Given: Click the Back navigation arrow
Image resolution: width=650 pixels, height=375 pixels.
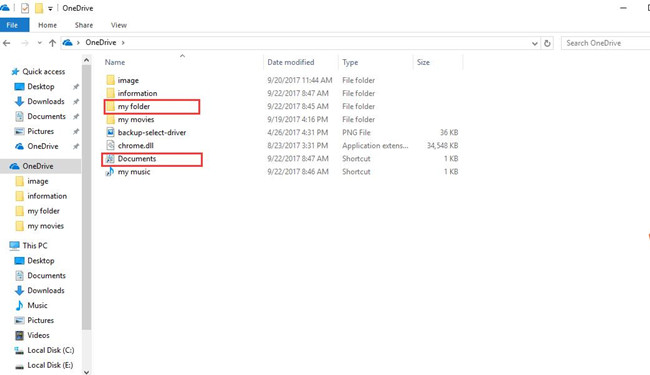Looking at the screenshot, I should pos(7,43).
